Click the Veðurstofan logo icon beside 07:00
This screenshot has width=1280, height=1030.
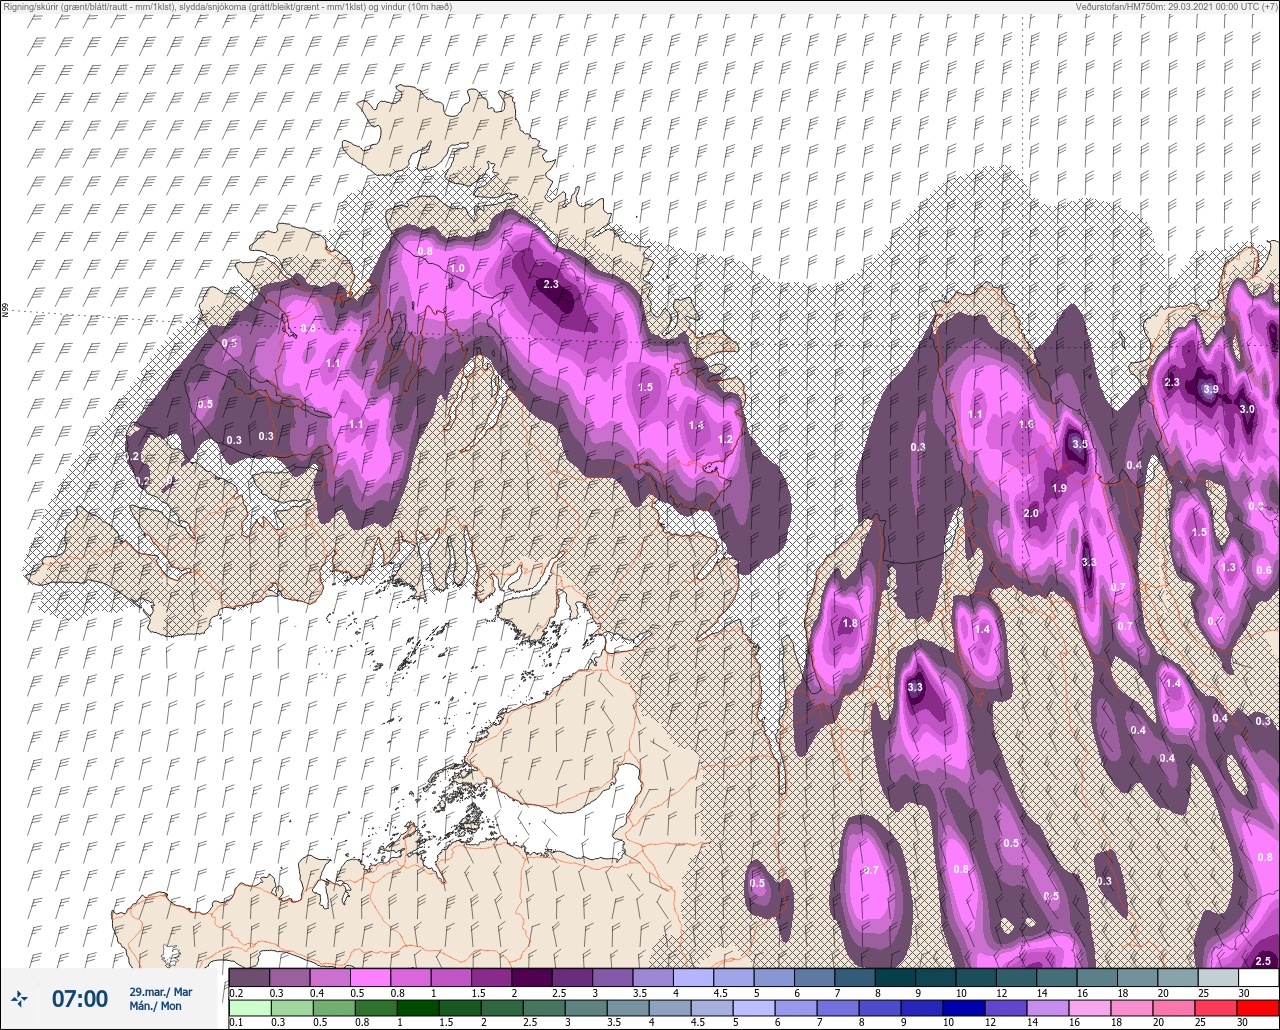click(x=20, y=998)
